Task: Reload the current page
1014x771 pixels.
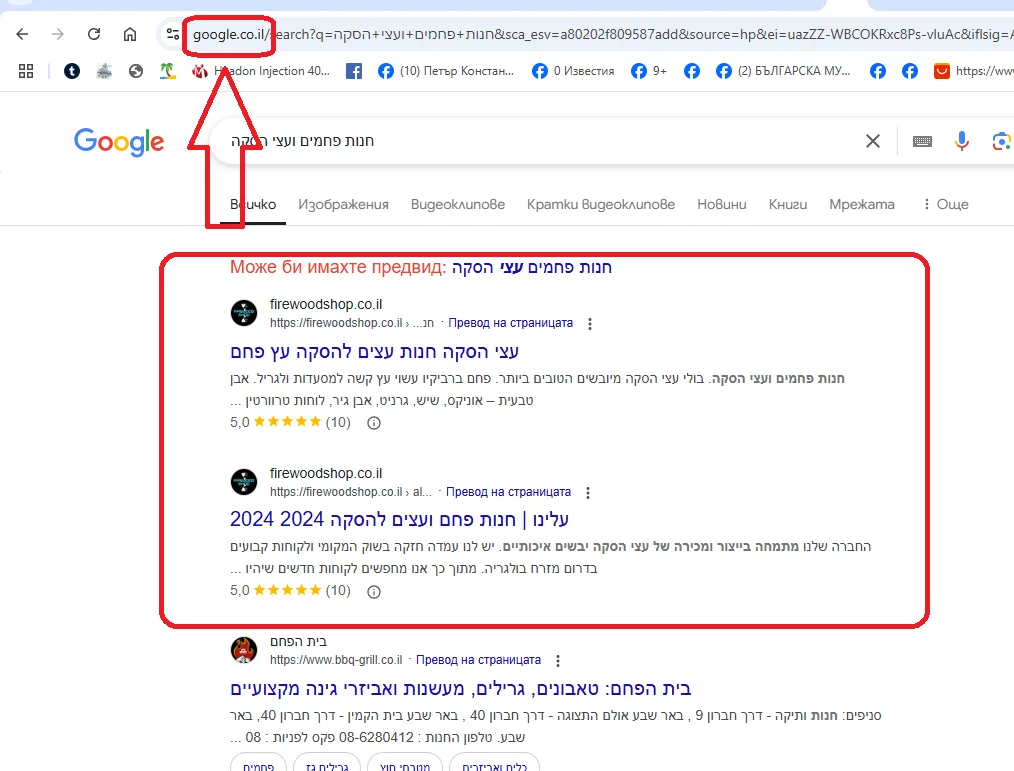Action: click(x=94, y=34)
